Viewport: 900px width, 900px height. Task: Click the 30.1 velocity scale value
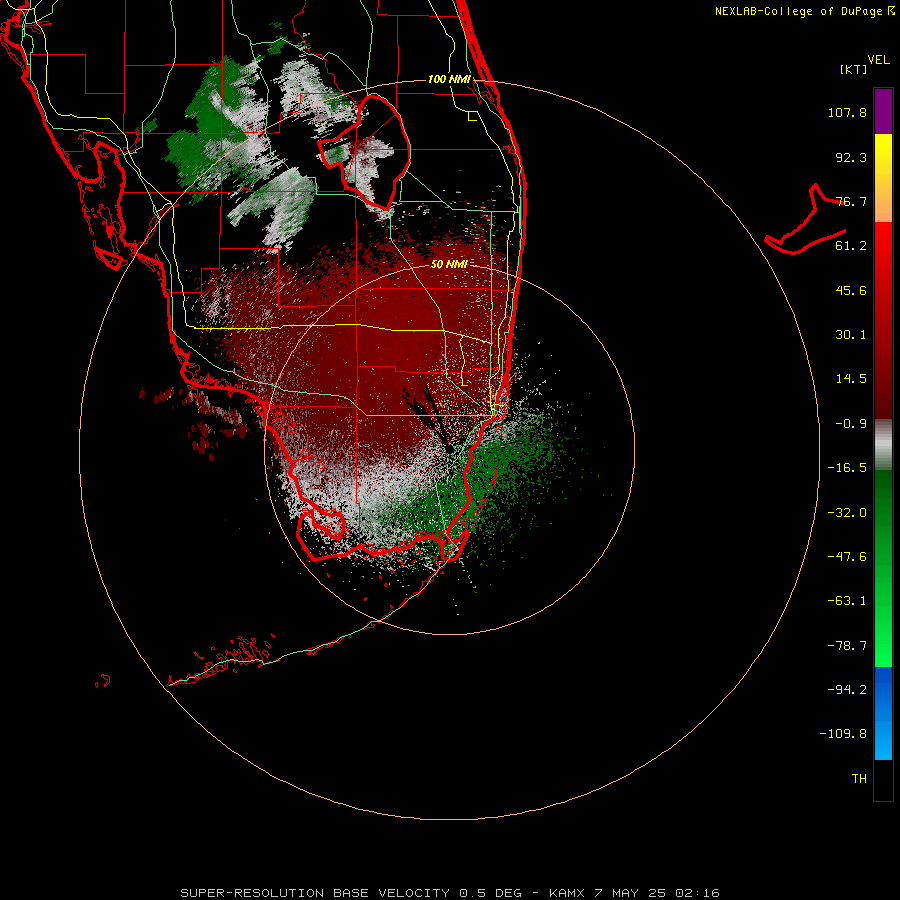coord(851,335)
